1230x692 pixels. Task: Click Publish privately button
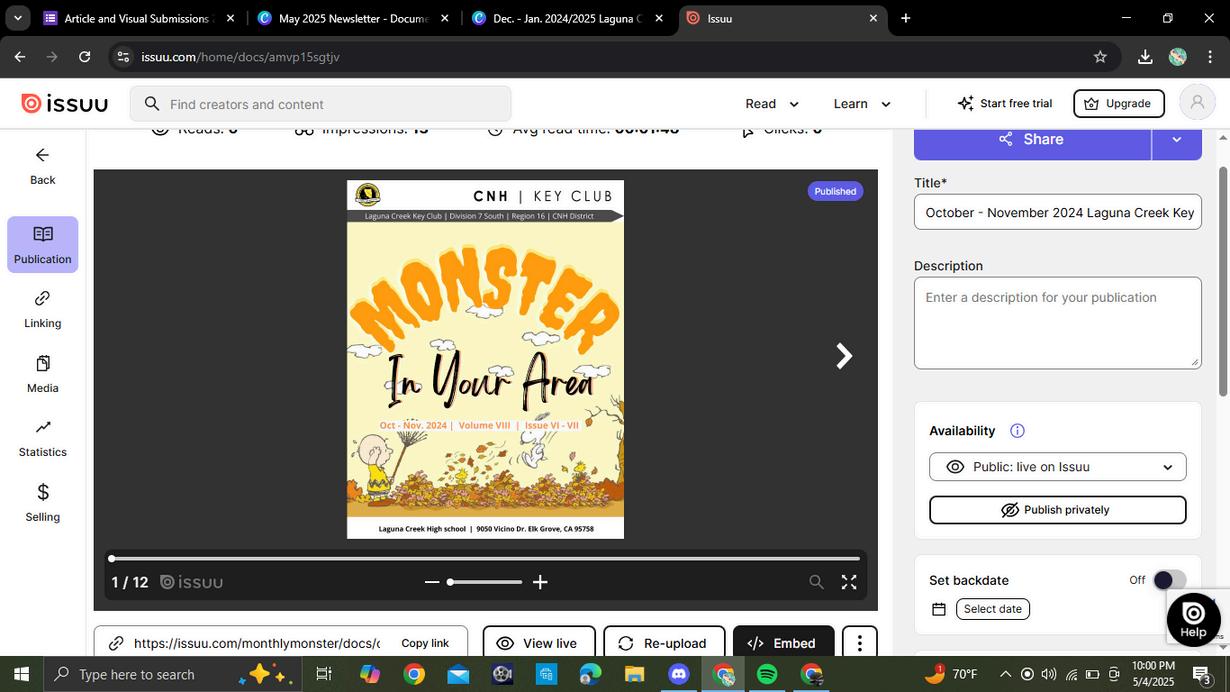1057,510
